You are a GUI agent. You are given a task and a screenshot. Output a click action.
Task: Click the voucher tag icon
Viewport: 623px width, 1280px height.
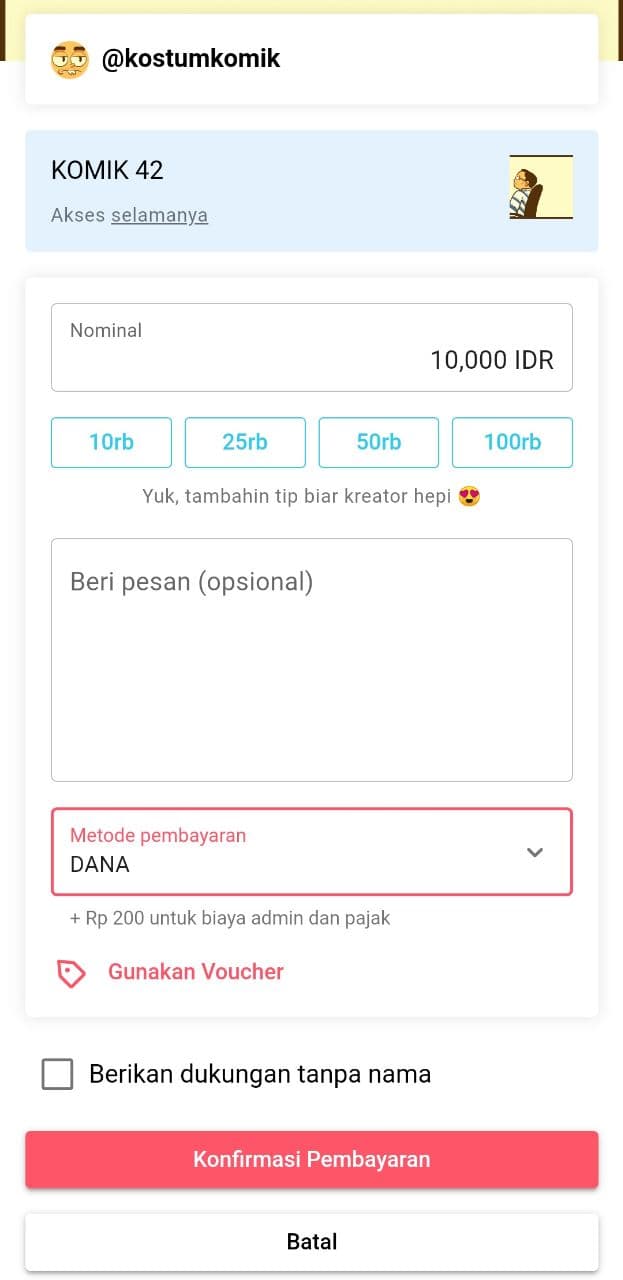coord(71,973)
